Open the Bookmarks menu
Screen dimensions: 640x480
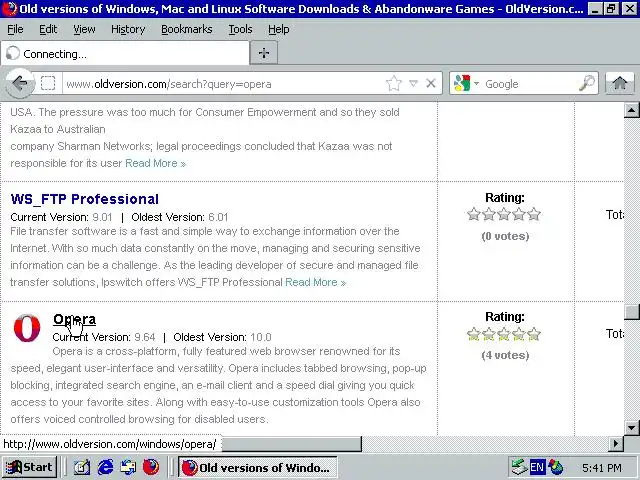(x=187, y=29)
